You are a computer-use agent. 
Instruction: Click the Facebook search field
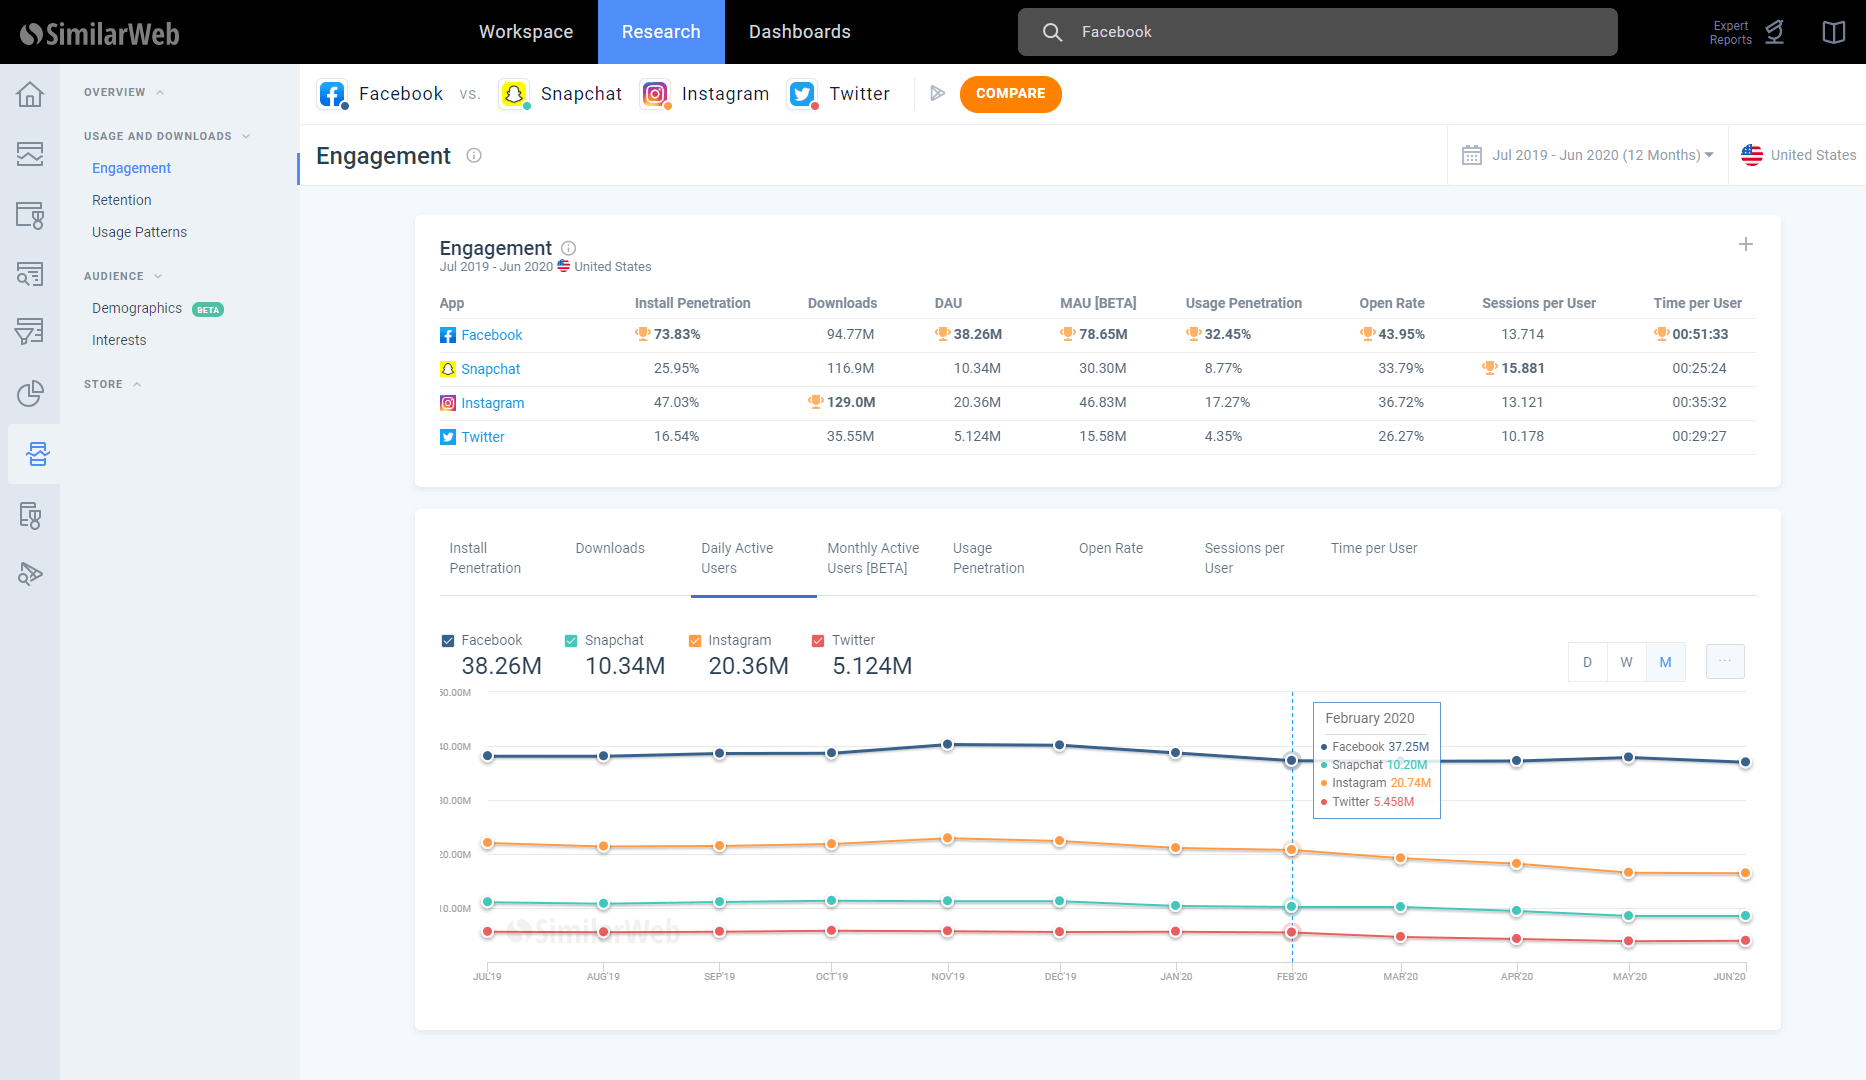pyautogui.click(x=1317, y=32)
